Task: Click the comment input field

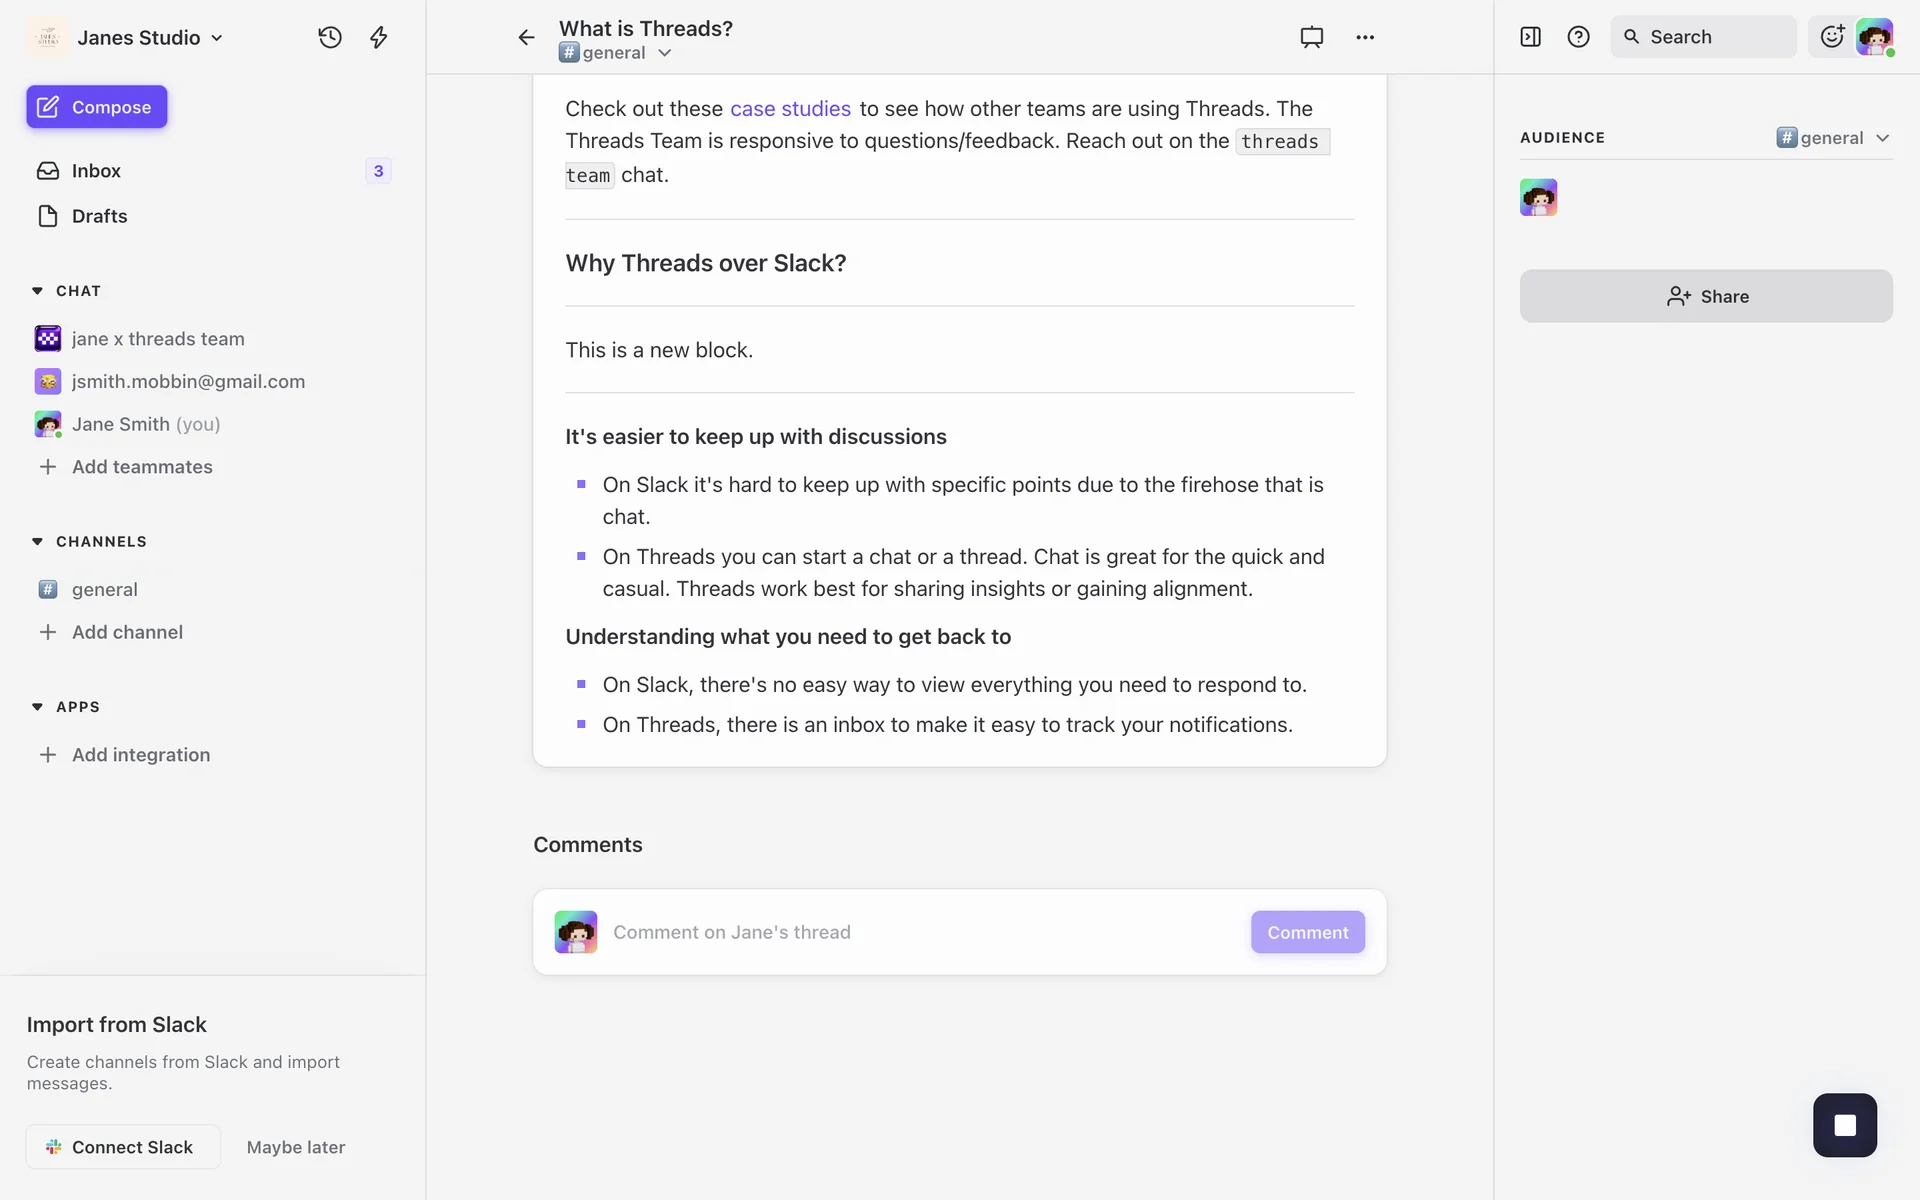Action: click(920, 932)
